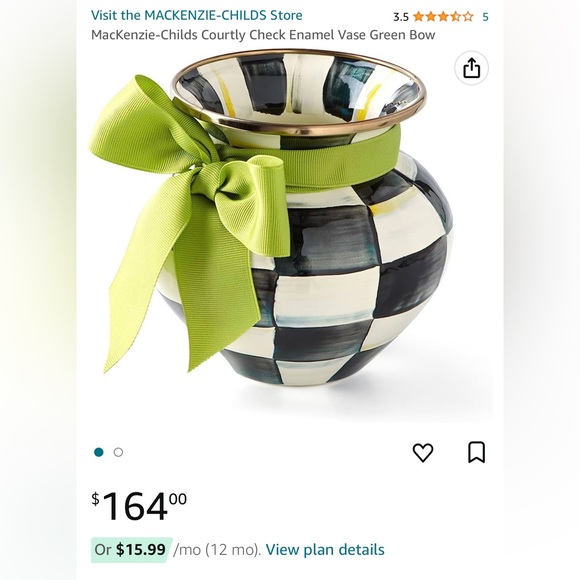
Task: Tap the Or $15.99 monthly badge
Action: click(132, 550)
